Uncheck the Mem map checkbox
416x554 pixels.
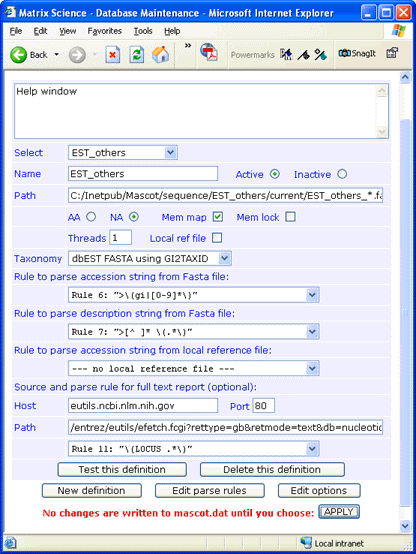(x=218, y=217)
